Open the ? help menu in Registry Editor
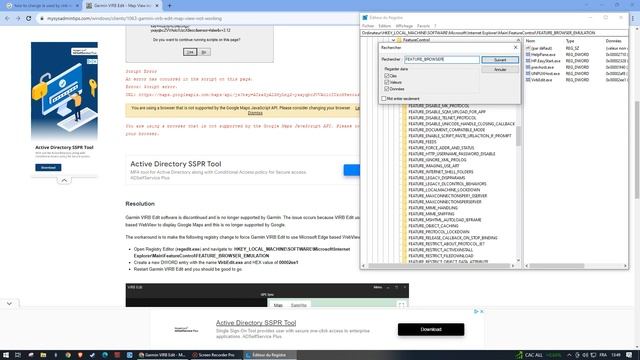Viewport: 640px width, 360px height. [435, 26]
